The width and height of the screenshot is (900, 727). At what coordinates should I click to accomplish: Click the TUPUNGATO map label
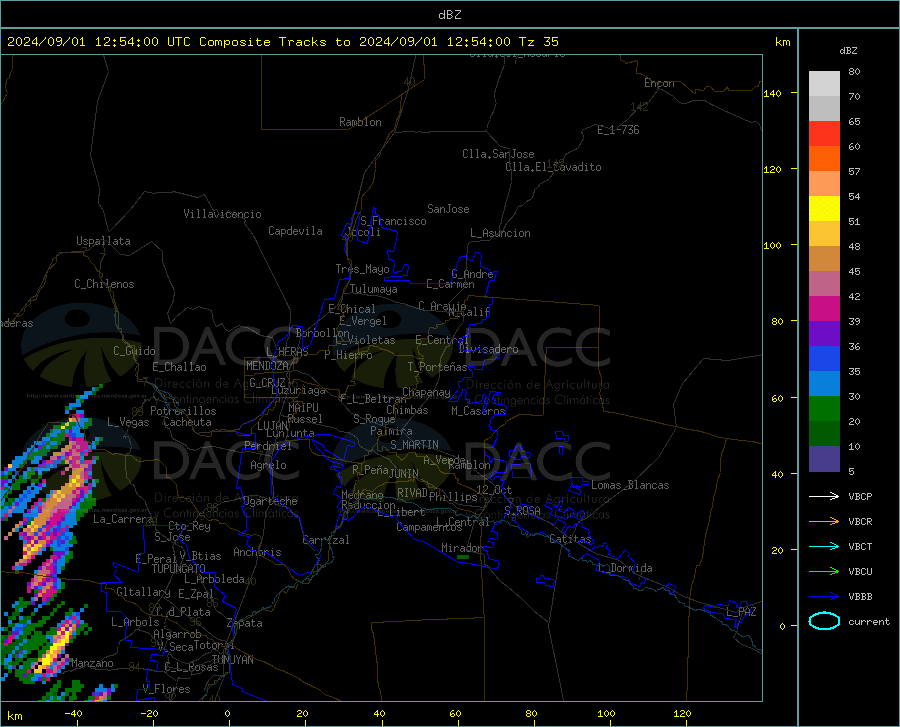tap(179, 569)
